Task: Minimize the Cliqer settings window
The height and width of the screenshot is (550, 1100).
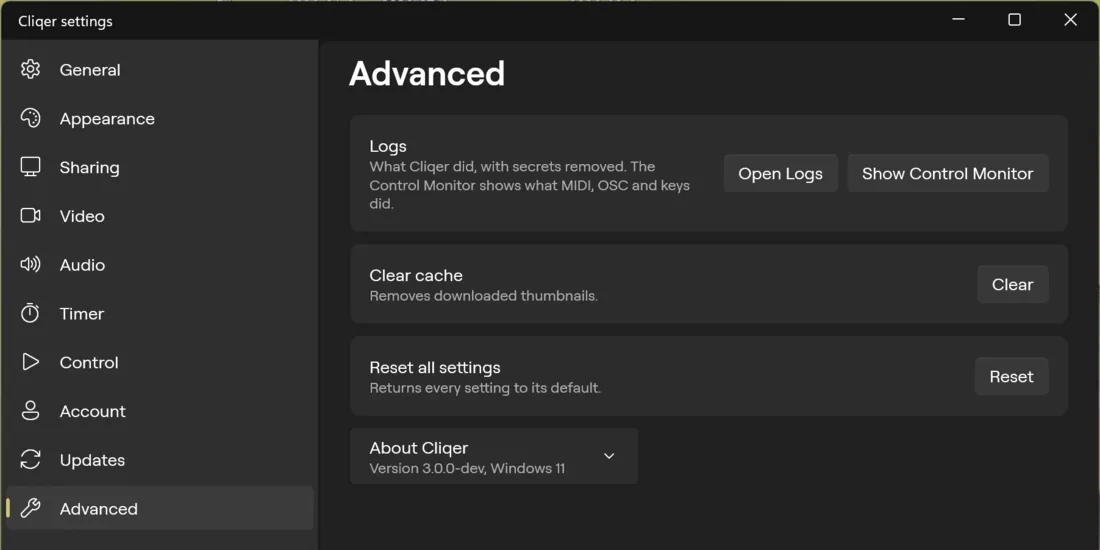Action: point(958,20)
